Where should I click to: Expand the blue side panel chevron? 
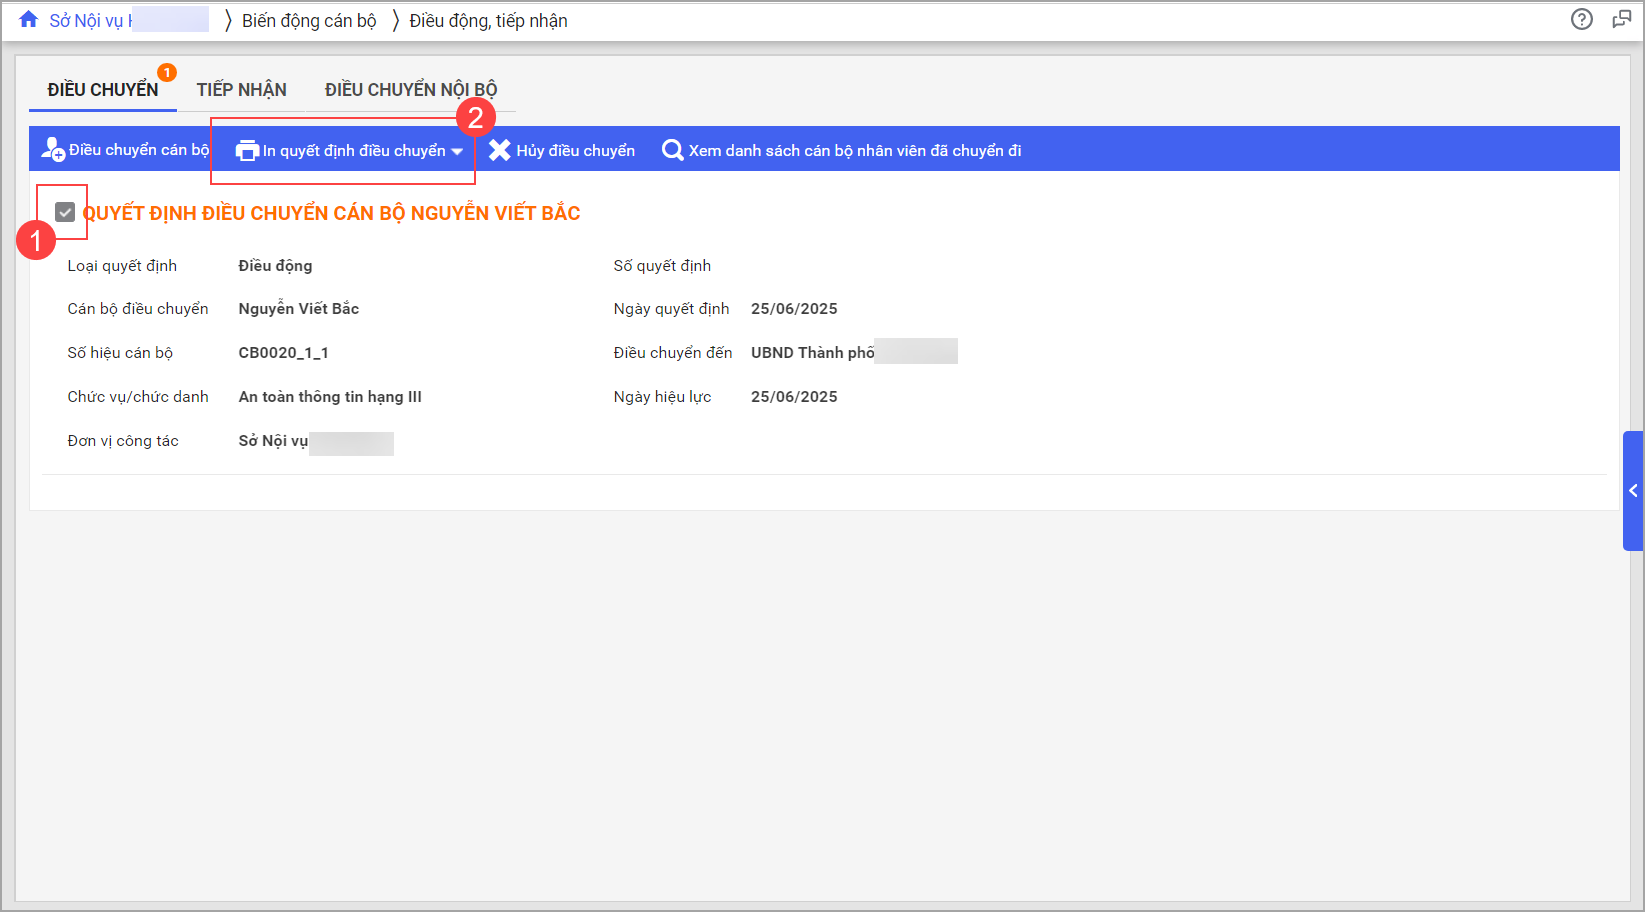(1633, 491)
